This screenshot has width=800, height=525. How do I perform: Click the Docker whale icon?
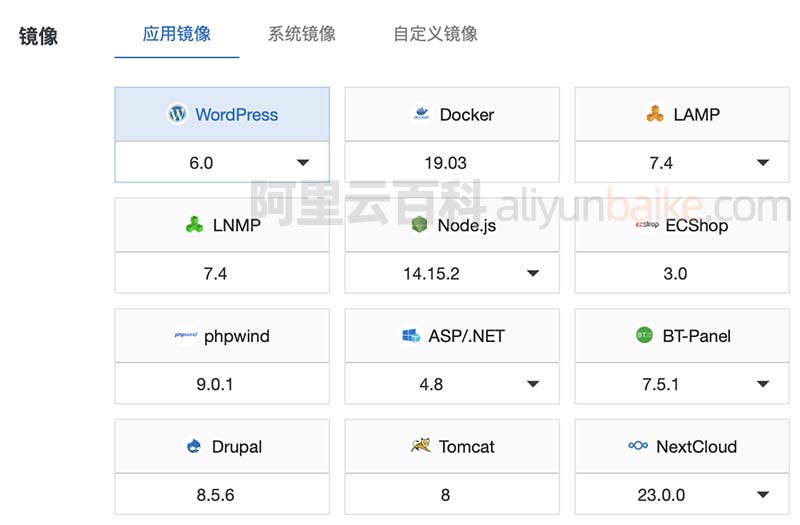(421, 113)
